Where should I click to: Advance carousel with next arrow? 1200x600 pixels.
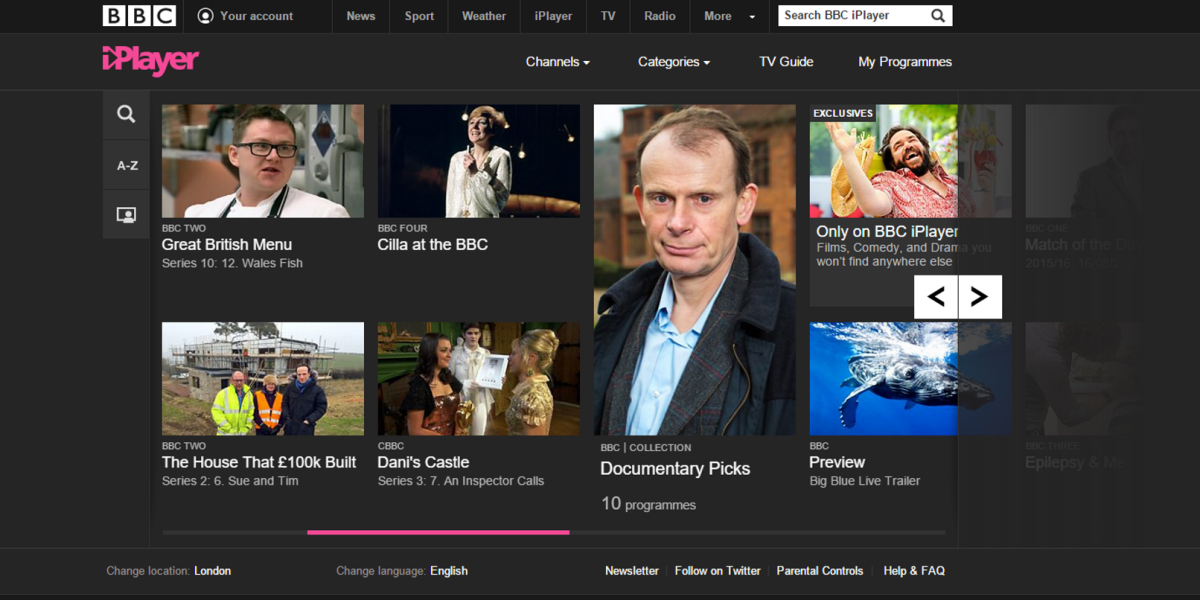980,296
